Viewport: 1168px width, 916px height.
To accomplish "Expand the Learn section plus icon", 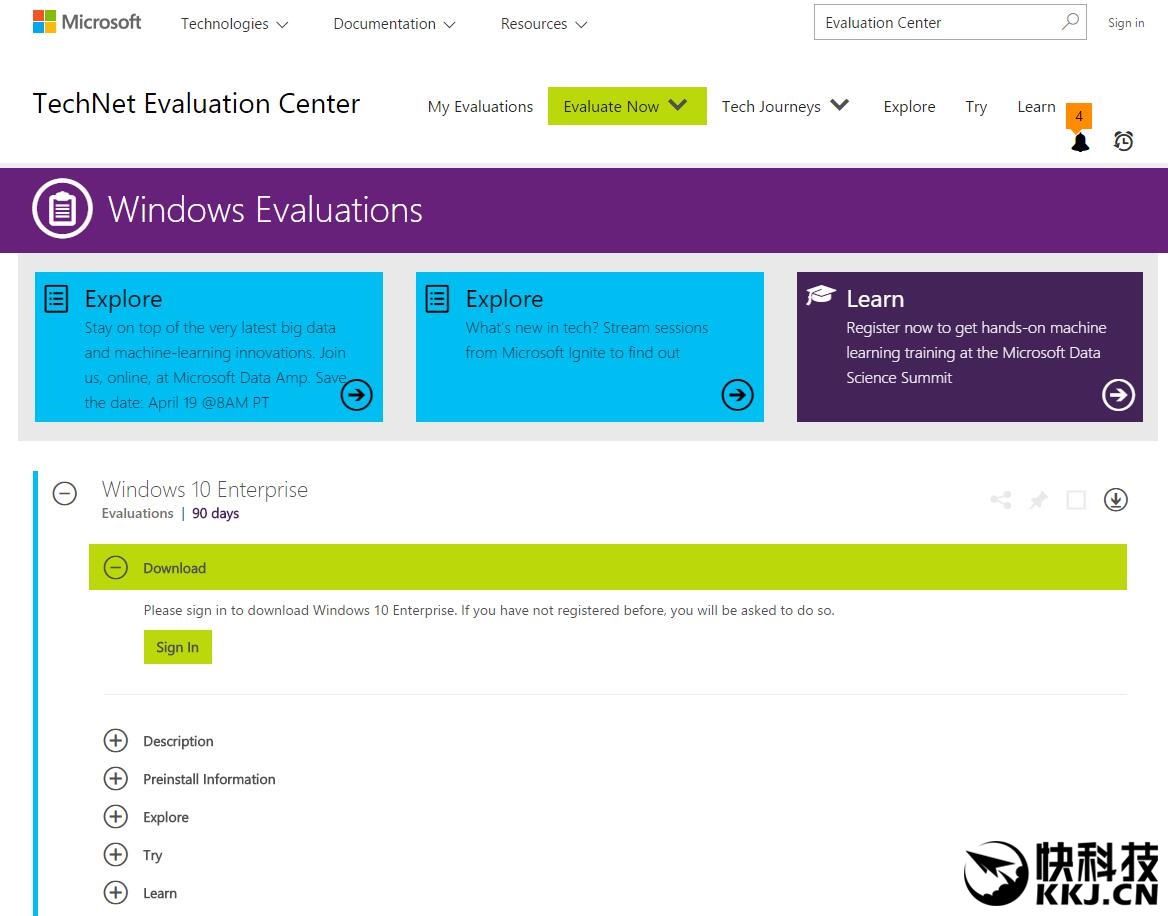I will pos(115,892).
